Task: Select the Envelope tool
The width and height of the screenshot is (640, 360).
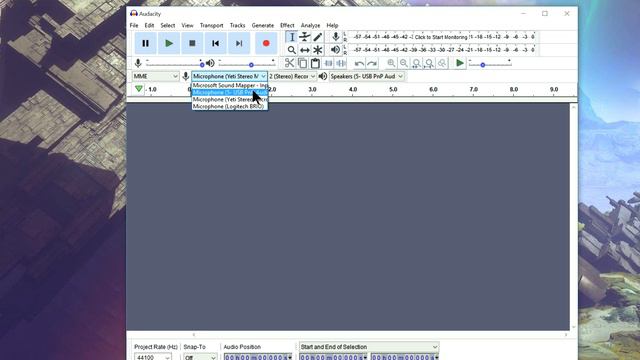Action: tap(304, 37)
